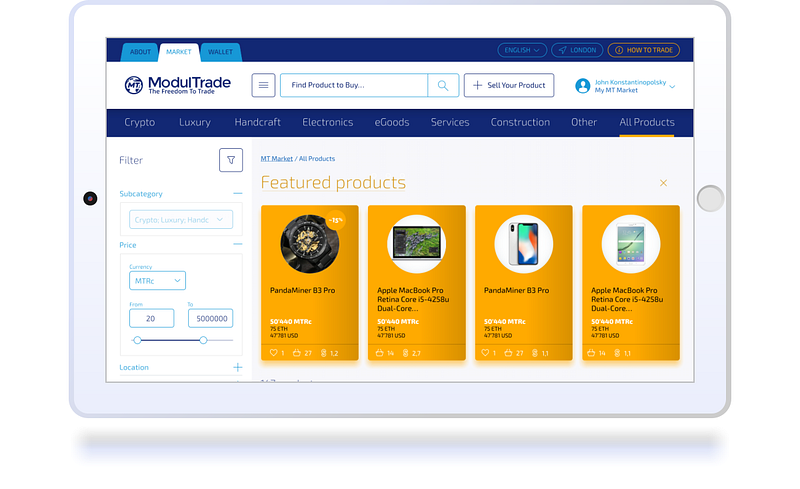The height and width of the screenshot is (489, 800).
Task: Open the Subcategory selection dropdown
Action: (x=181, y=219)
